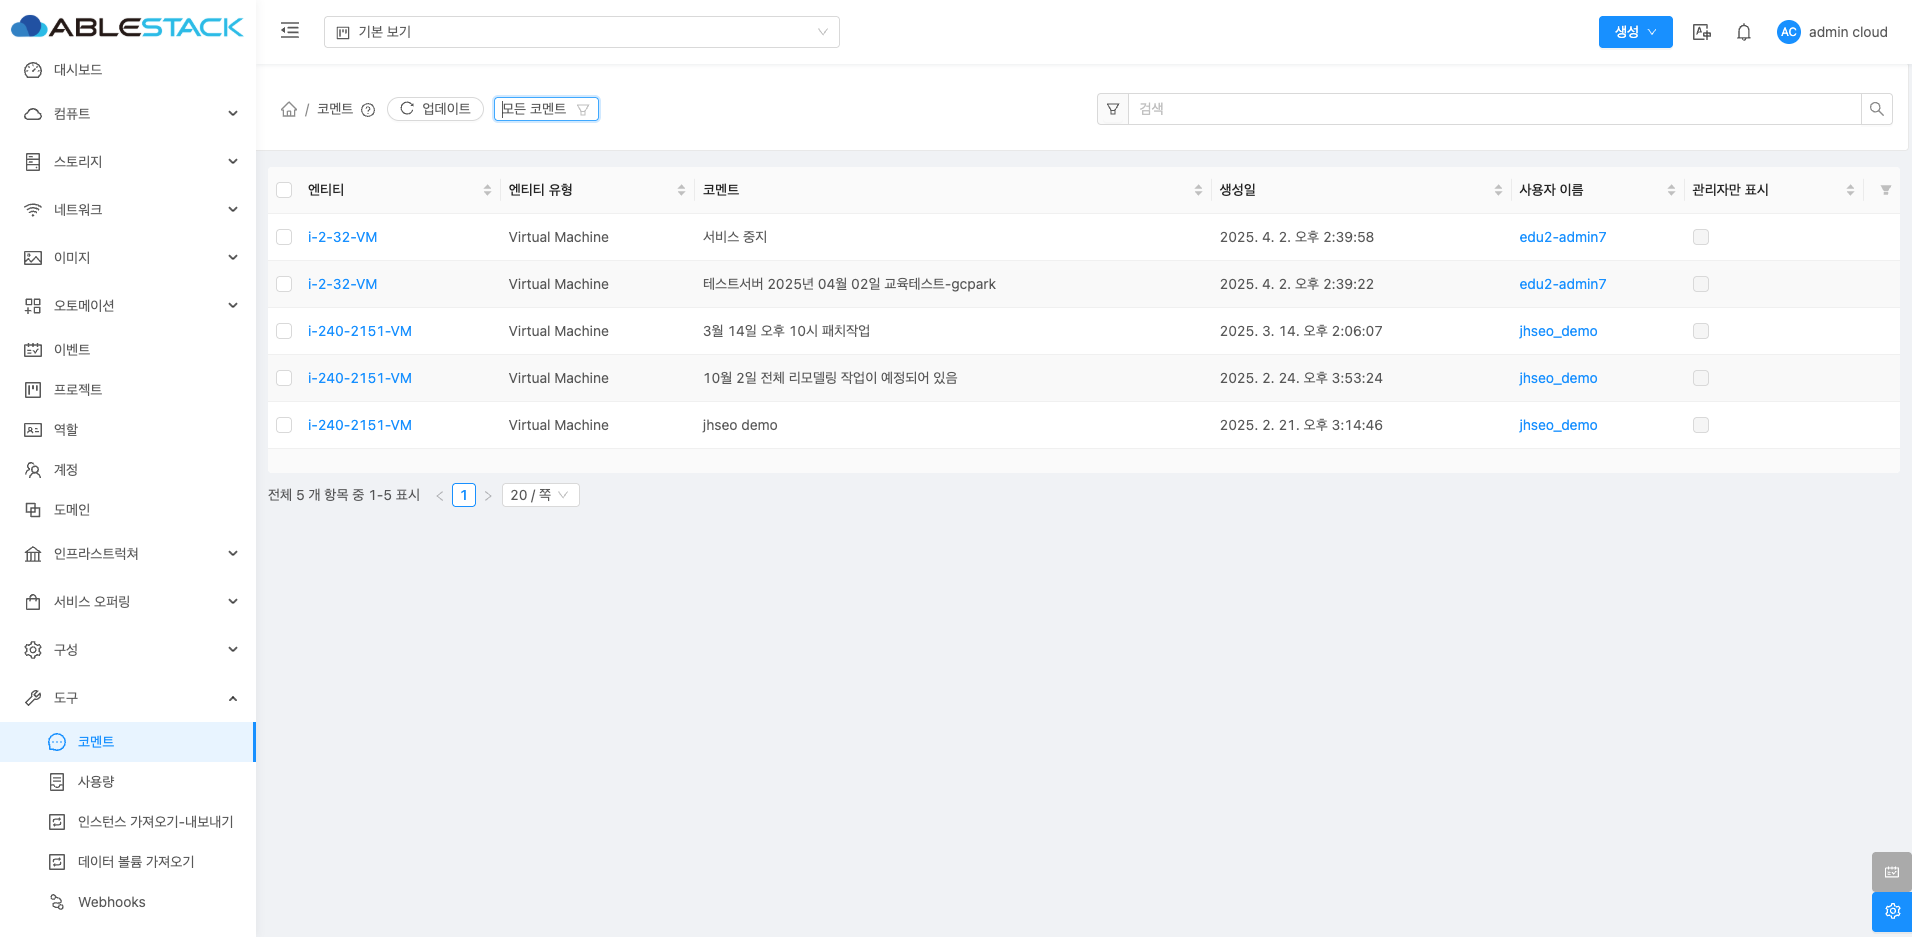Focus the 검색 search field

(x=1494, y=109)
